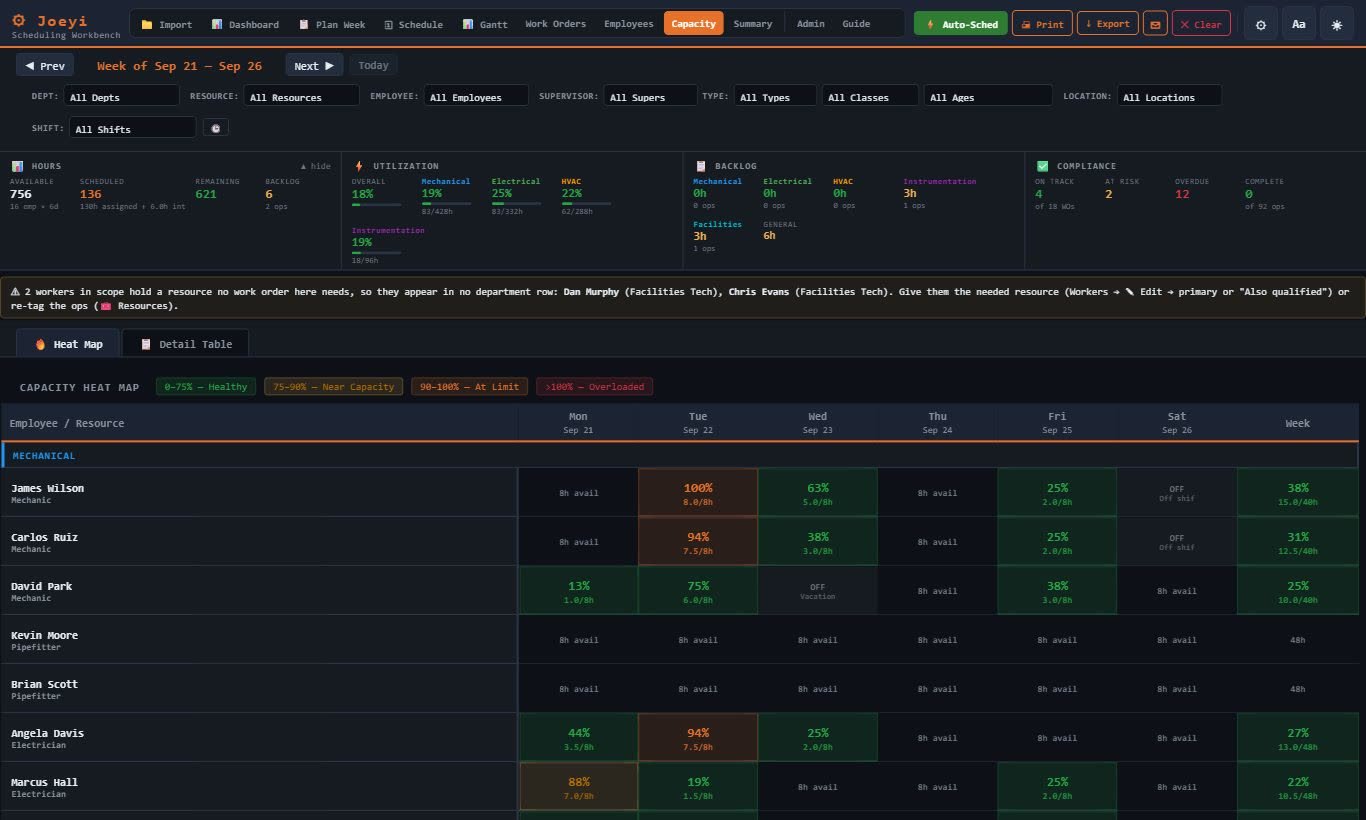
Task: Toggle the light/dark theme sun icon
Action: click(x=1337, y=24)
